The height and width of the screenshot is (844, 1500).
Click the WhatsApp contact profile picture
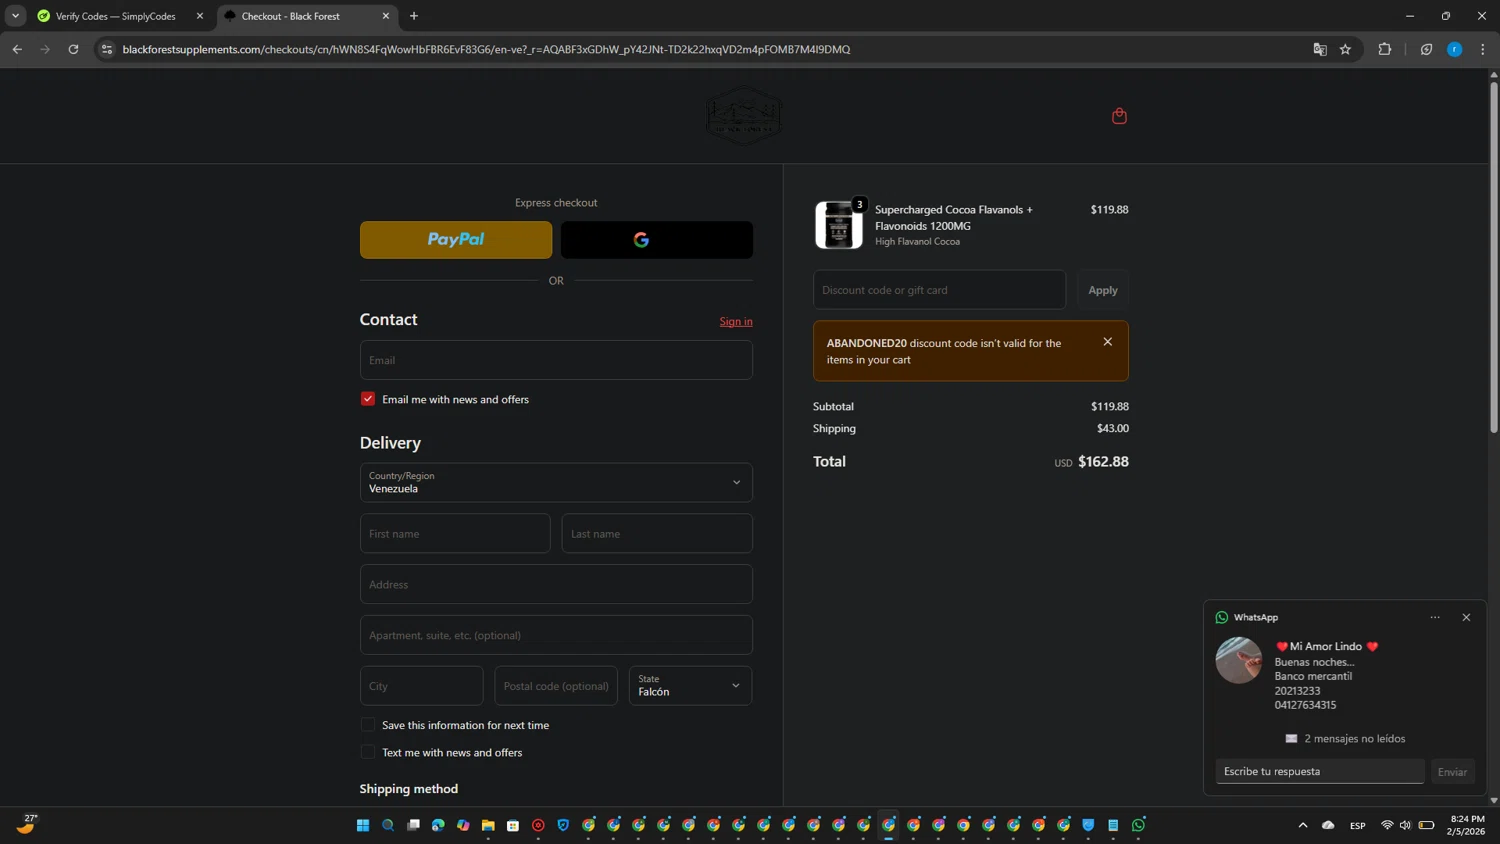point(1238,660)
